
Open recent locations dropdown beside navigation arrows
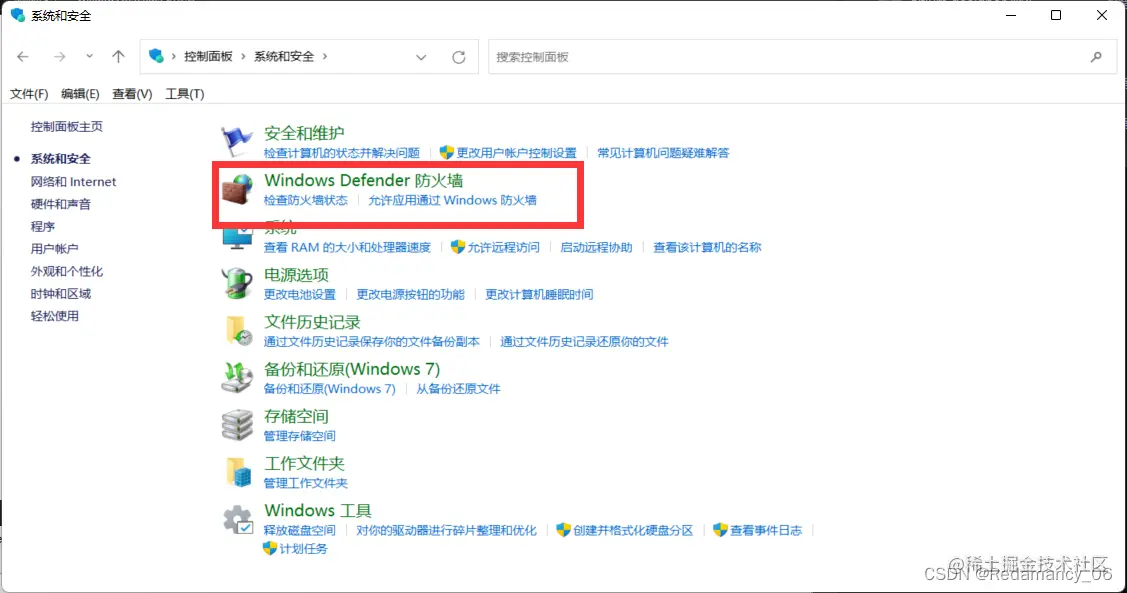tap(89, 56)
